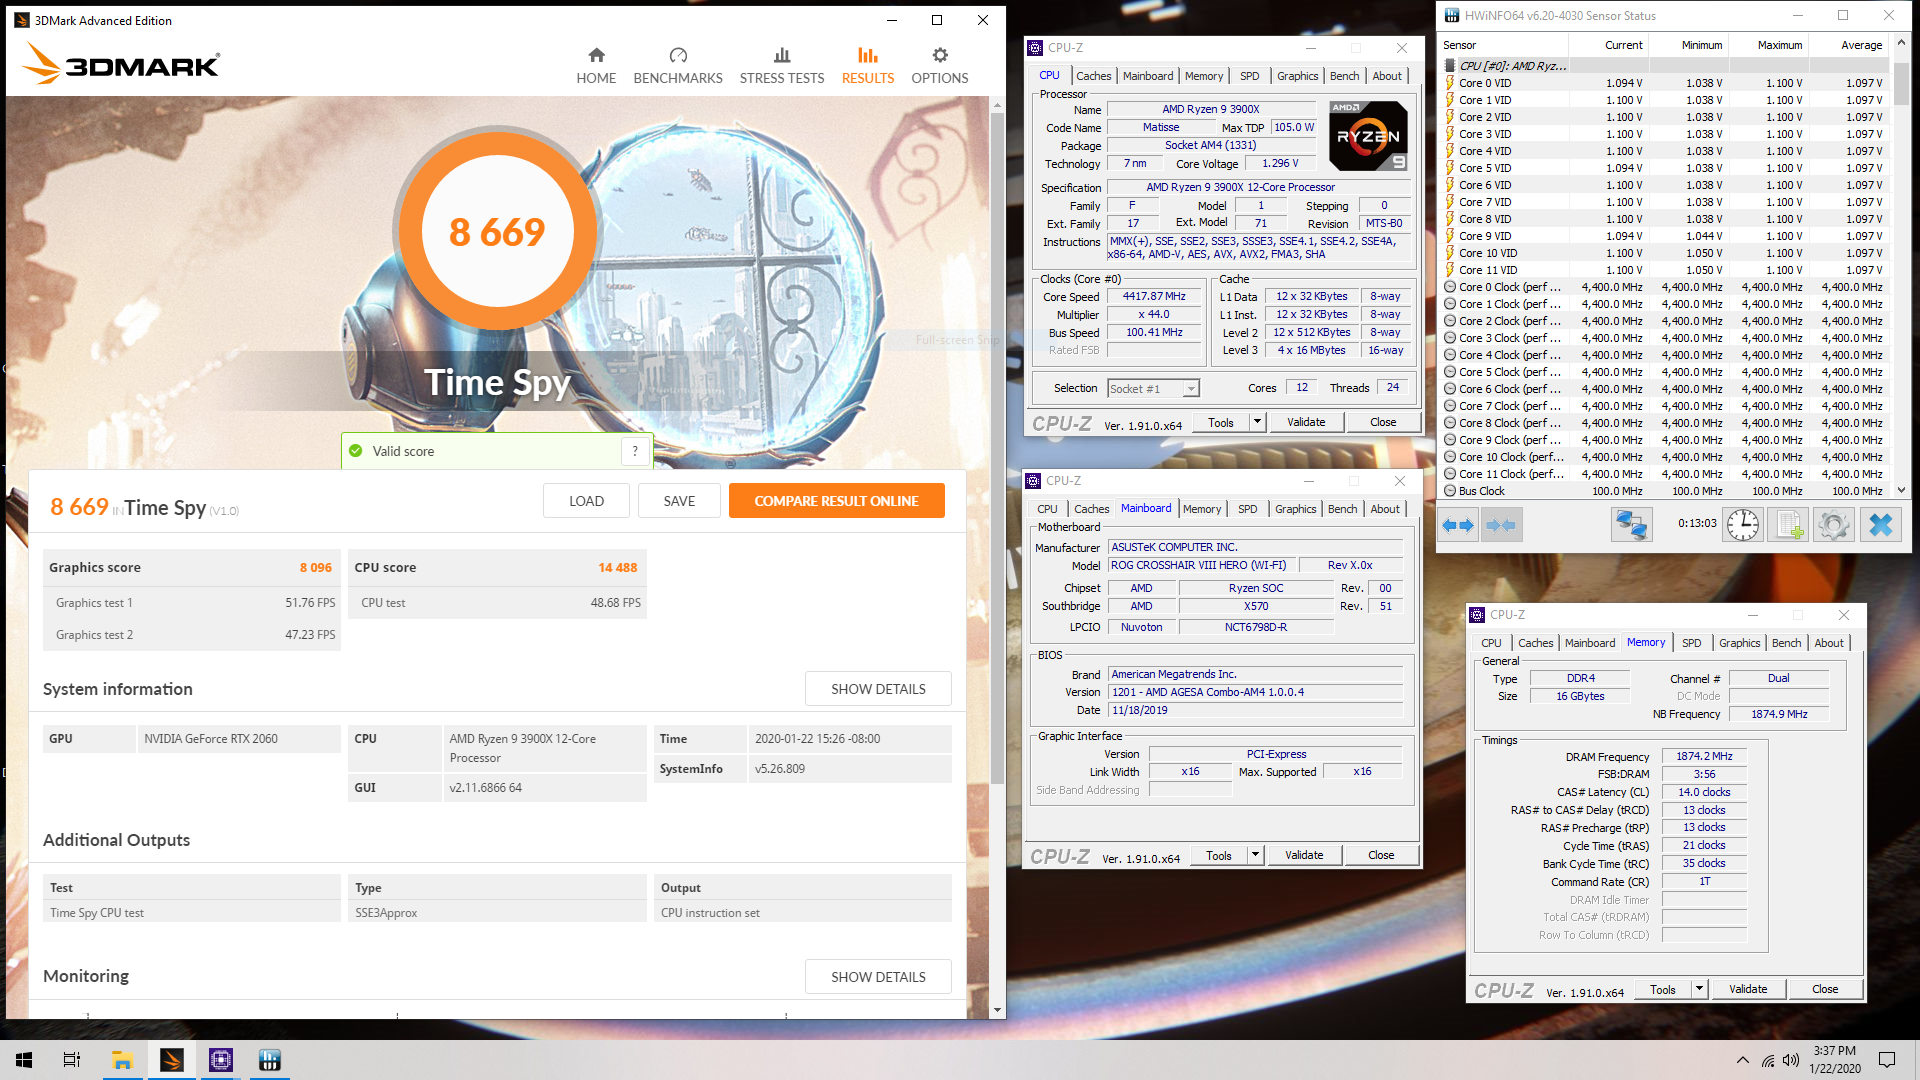
Task: Click Validate in Memory CPU-Z window
Action: (1748, 989)
